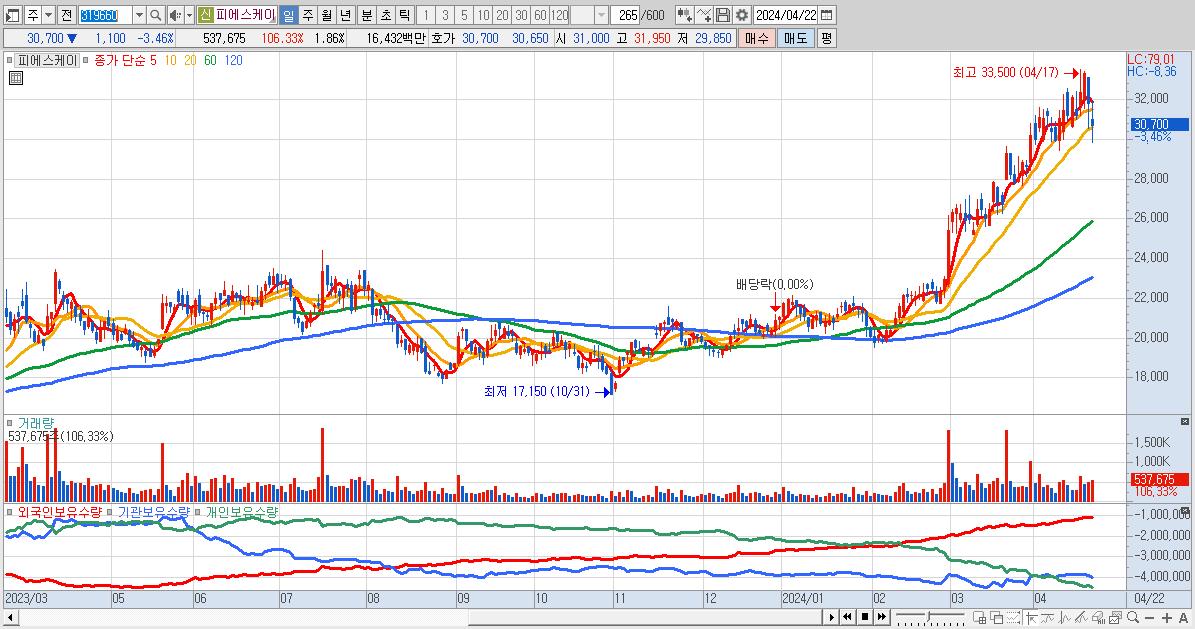Screen dimensions: 1195x629
Task: Select the 초 seconds period toggle
Action: [386, 15]
